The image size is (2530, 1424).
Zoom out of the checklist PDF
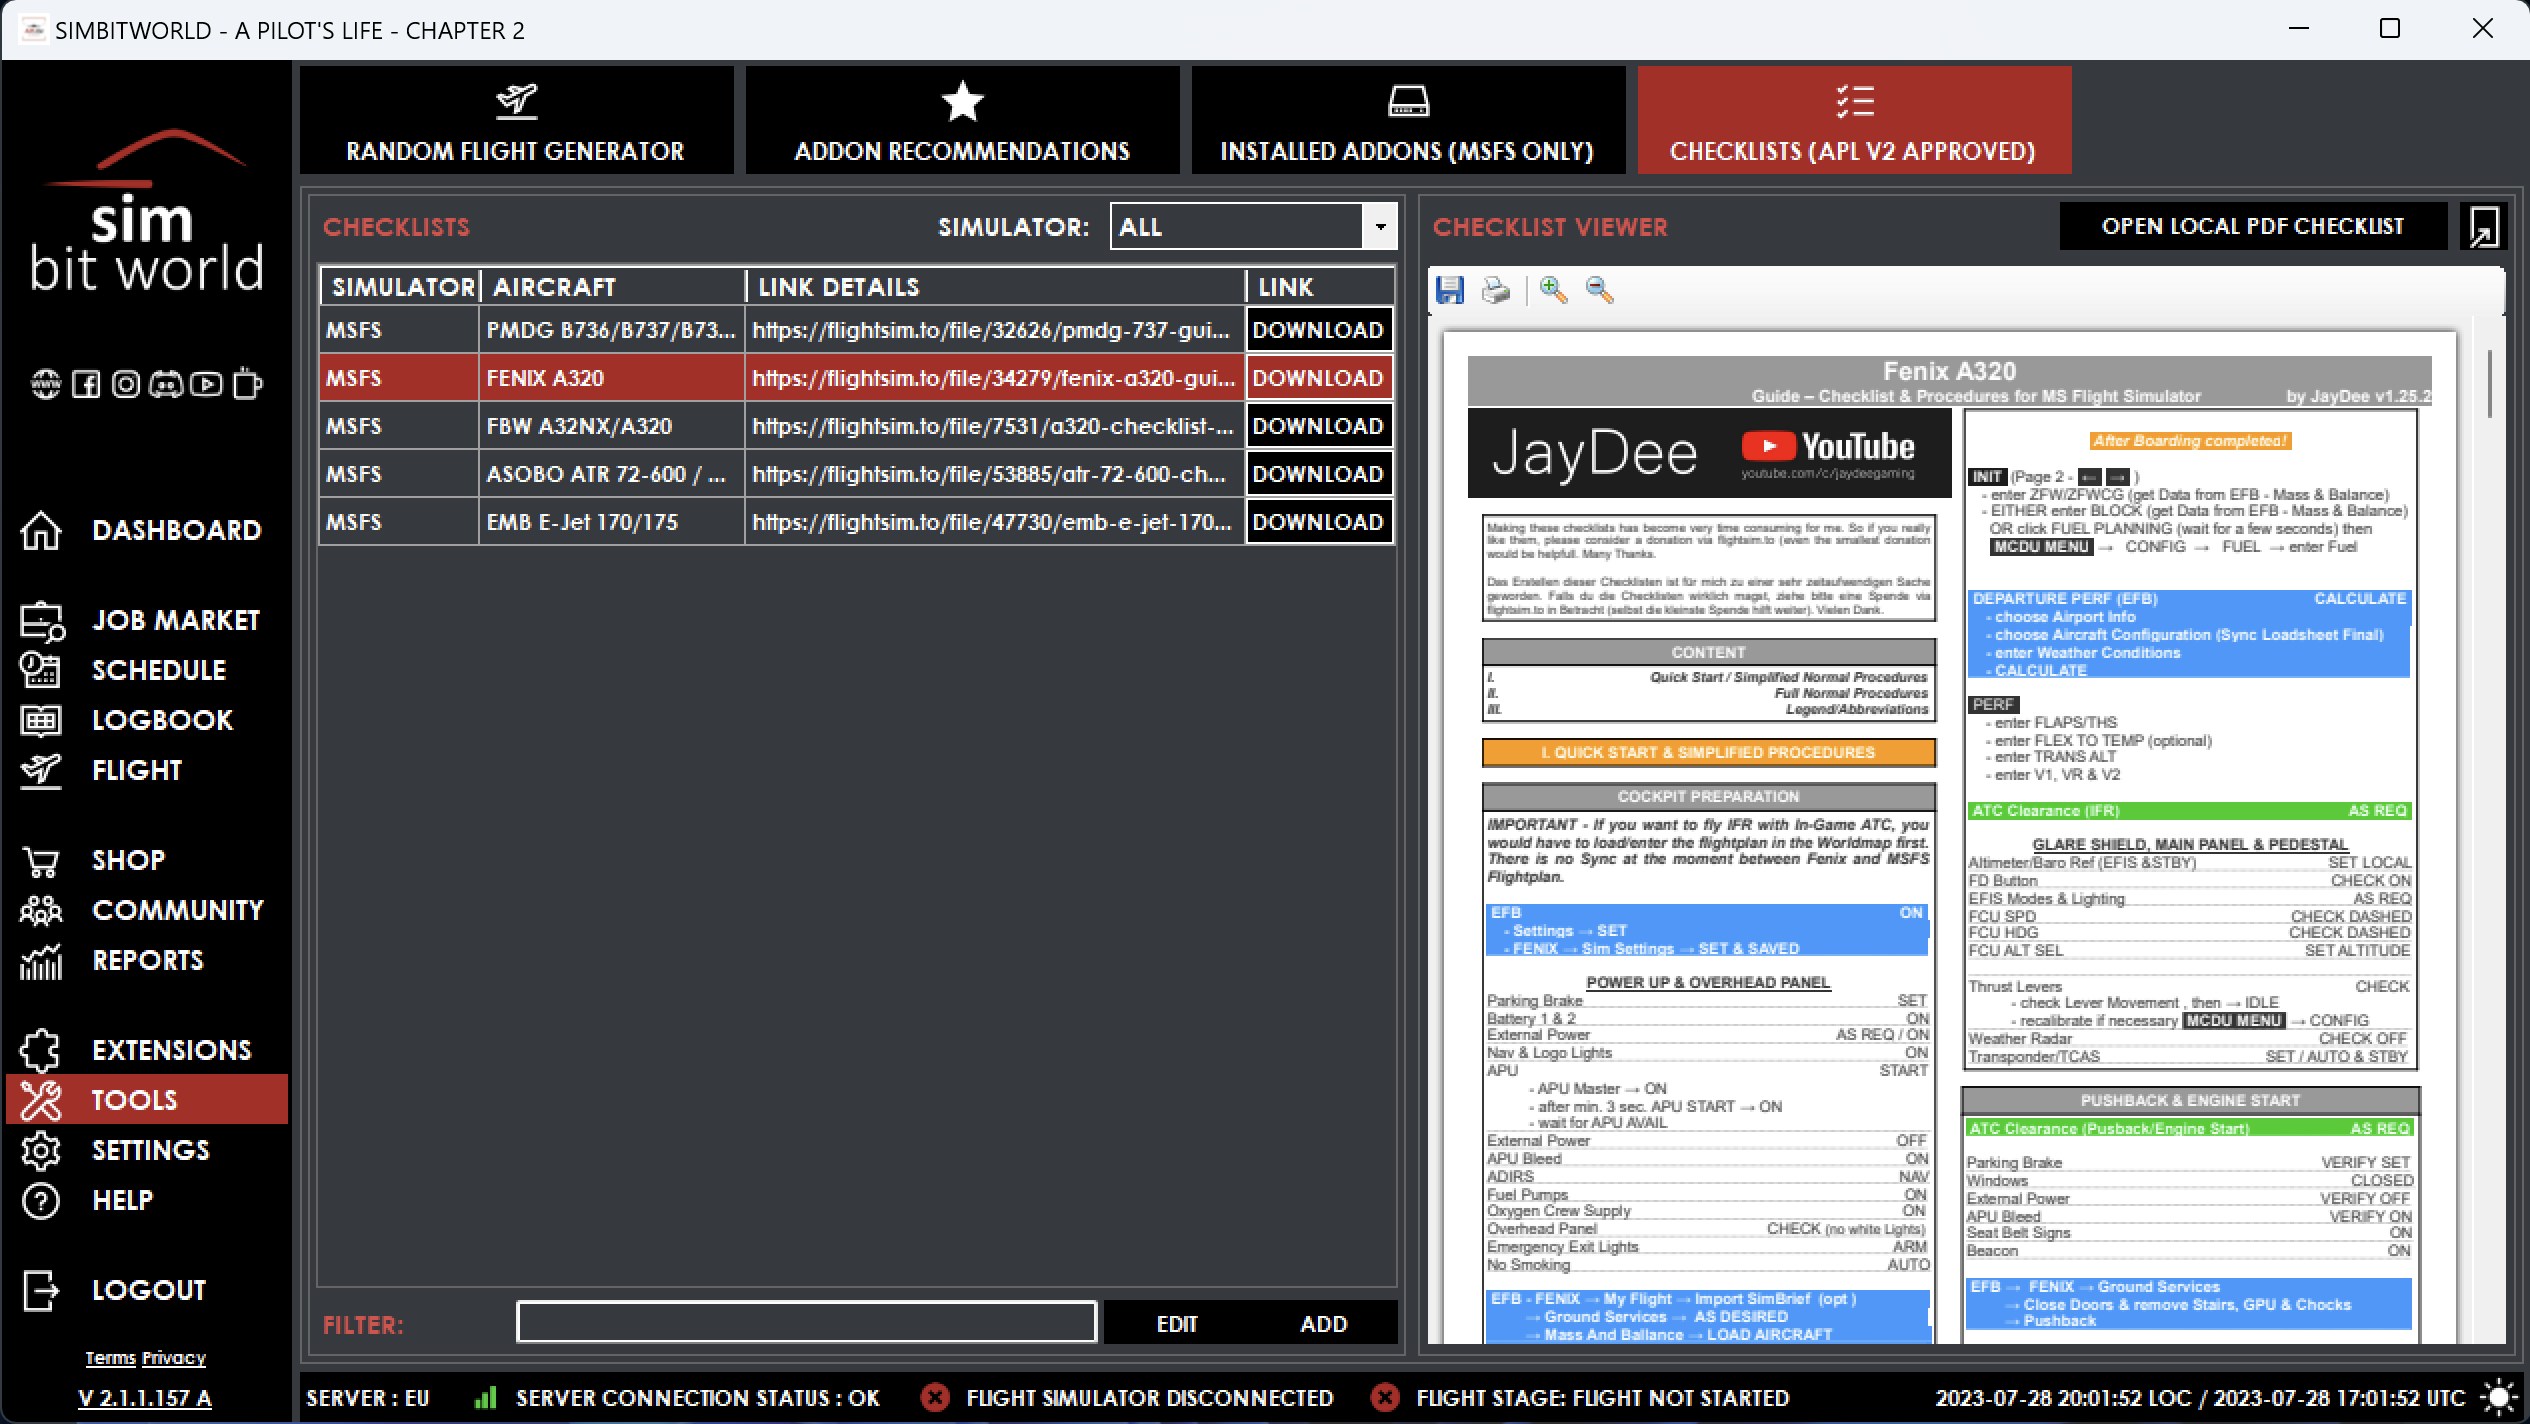1599,290
